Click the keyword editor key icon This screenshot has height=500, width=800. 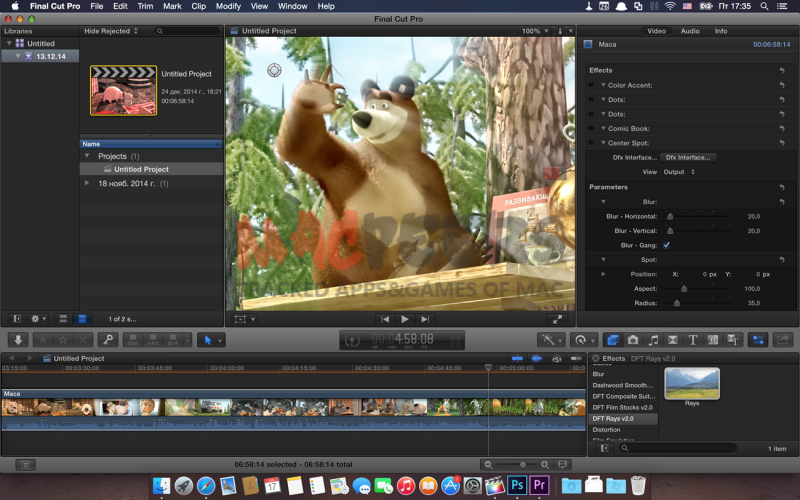[107, 340]
